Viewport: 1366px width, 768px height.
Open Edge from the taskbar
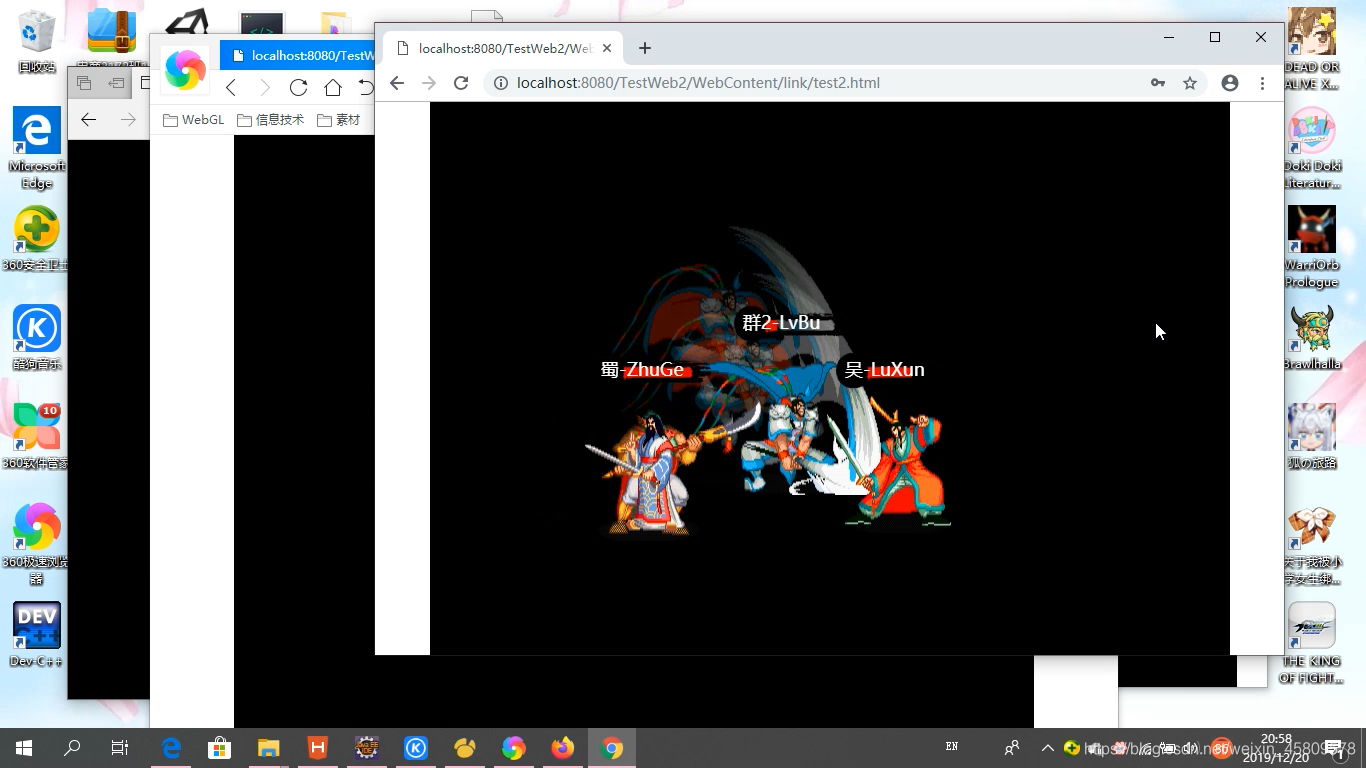point(171,748)
